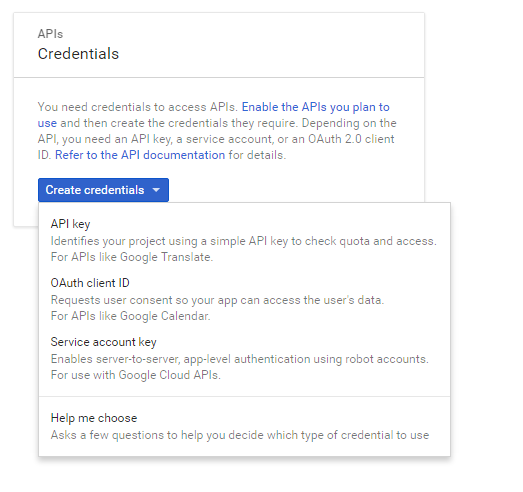The image size is (523, 492).
Task: Click the 'Identifies your project' description text
Action: 243,241
